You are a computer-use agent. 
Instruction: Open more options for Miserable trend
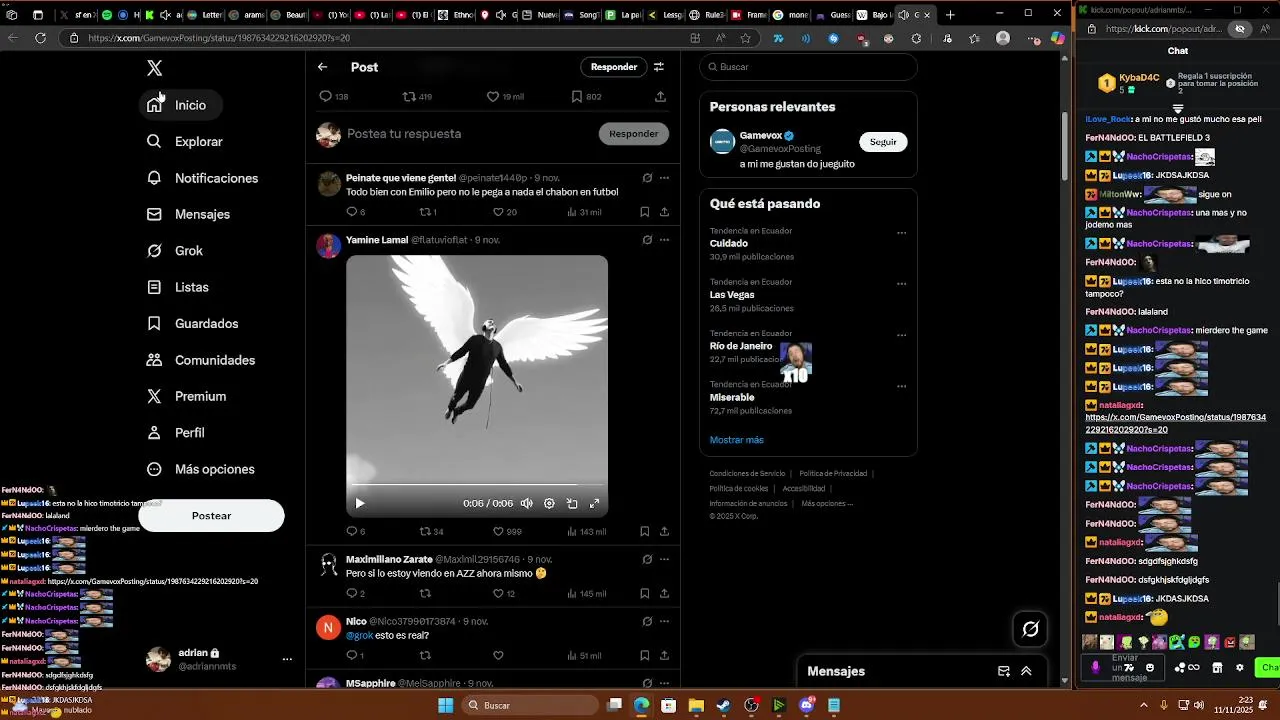pyautogui.click(x=901, y=387)
